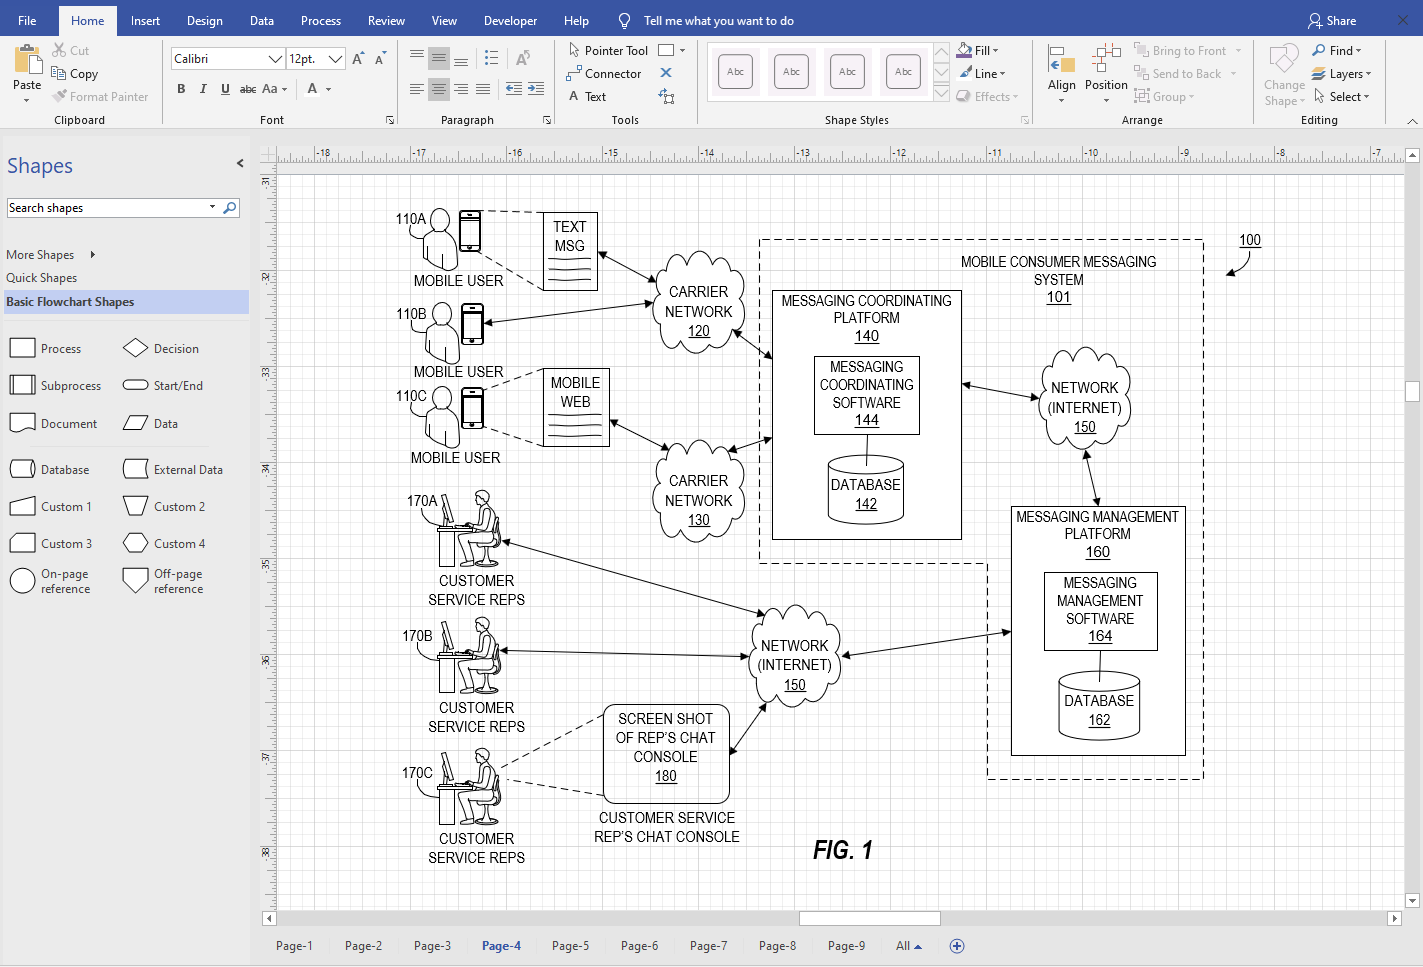Select the Pointer Tool
The height and width of the screenshot is (967, 1423).
pos(608,51)
